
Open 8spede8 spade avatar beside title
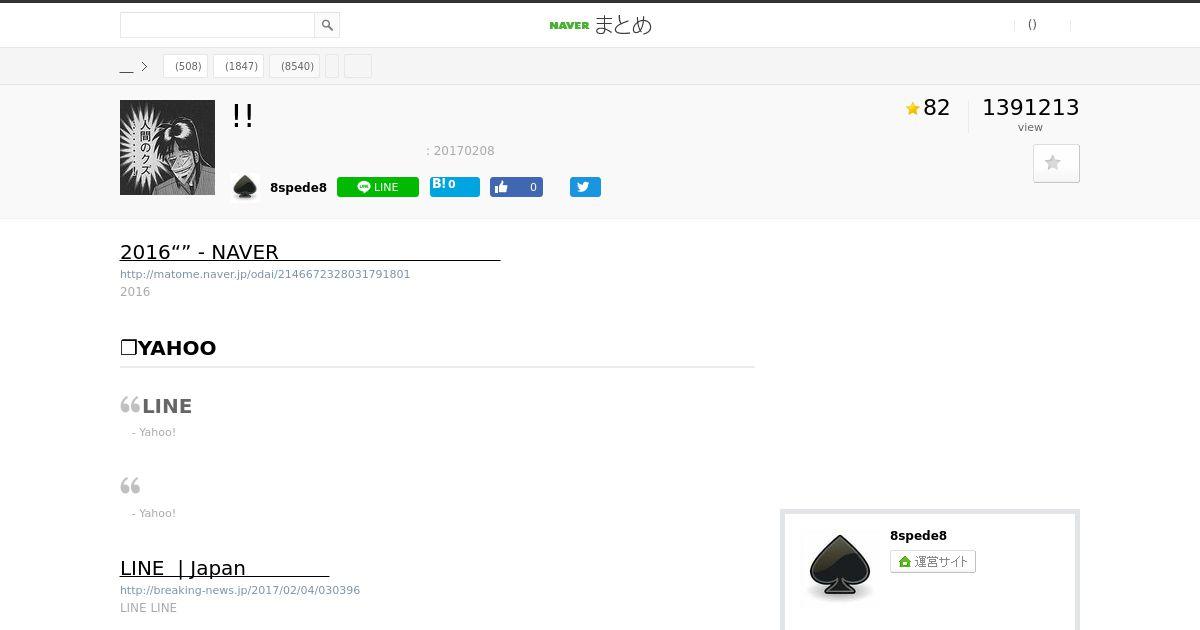(x=245, y=187)
